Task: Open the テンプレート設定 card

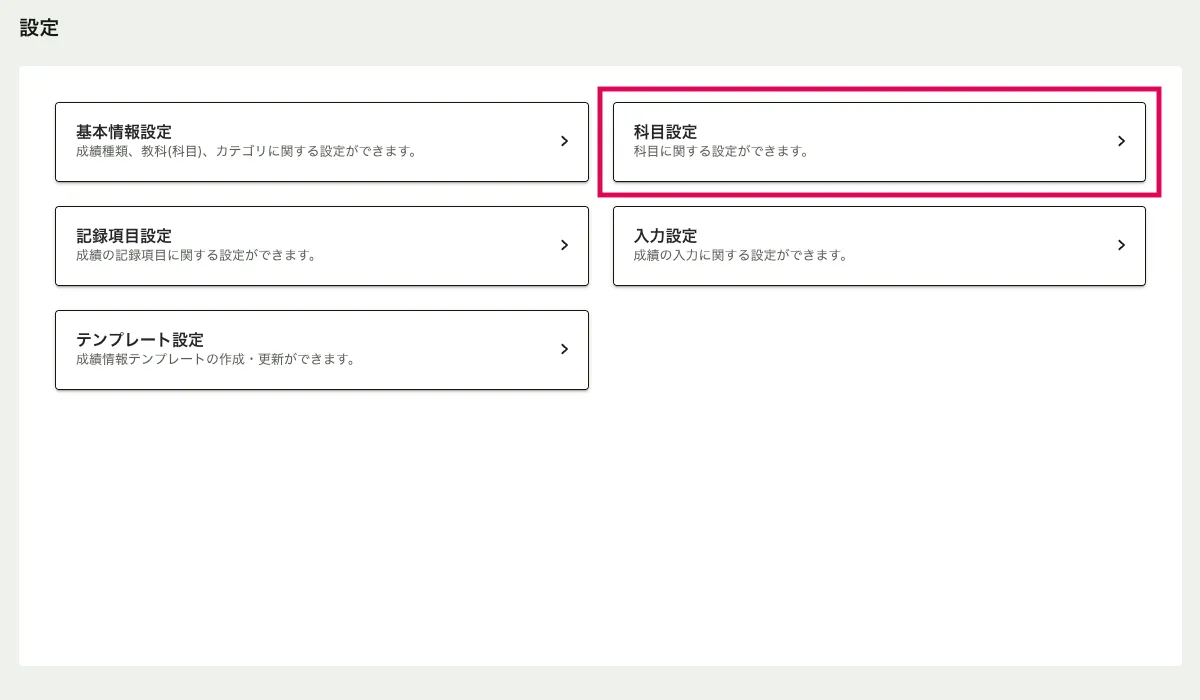Action: pos(321,350)
